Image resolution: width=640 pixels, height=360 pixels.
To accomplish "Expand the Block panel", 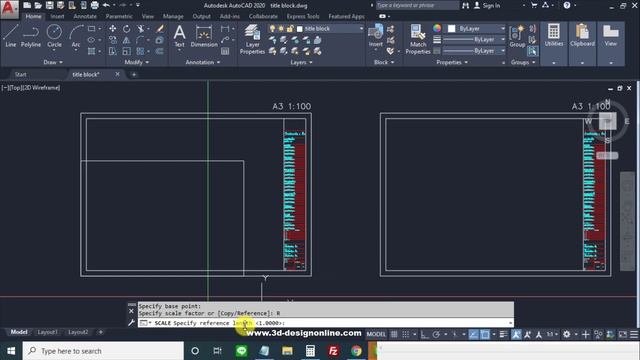I will 384,62.
